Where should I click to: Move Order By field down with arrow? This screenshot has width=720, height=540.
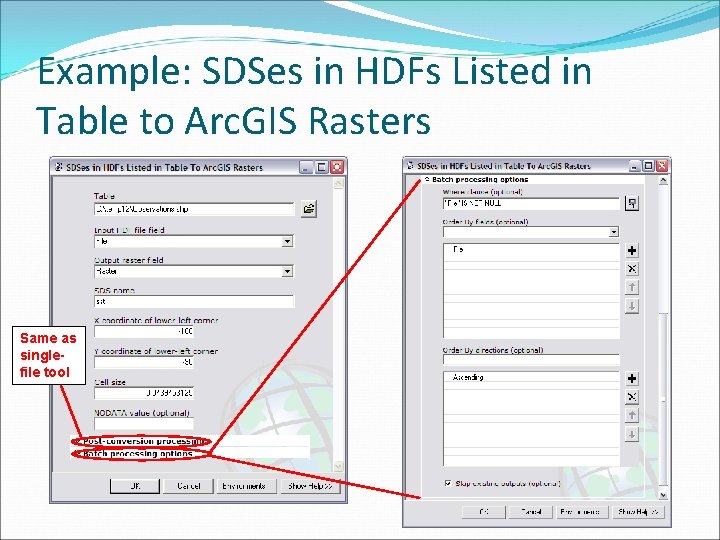pyautogui.click(x=632, y=306)
